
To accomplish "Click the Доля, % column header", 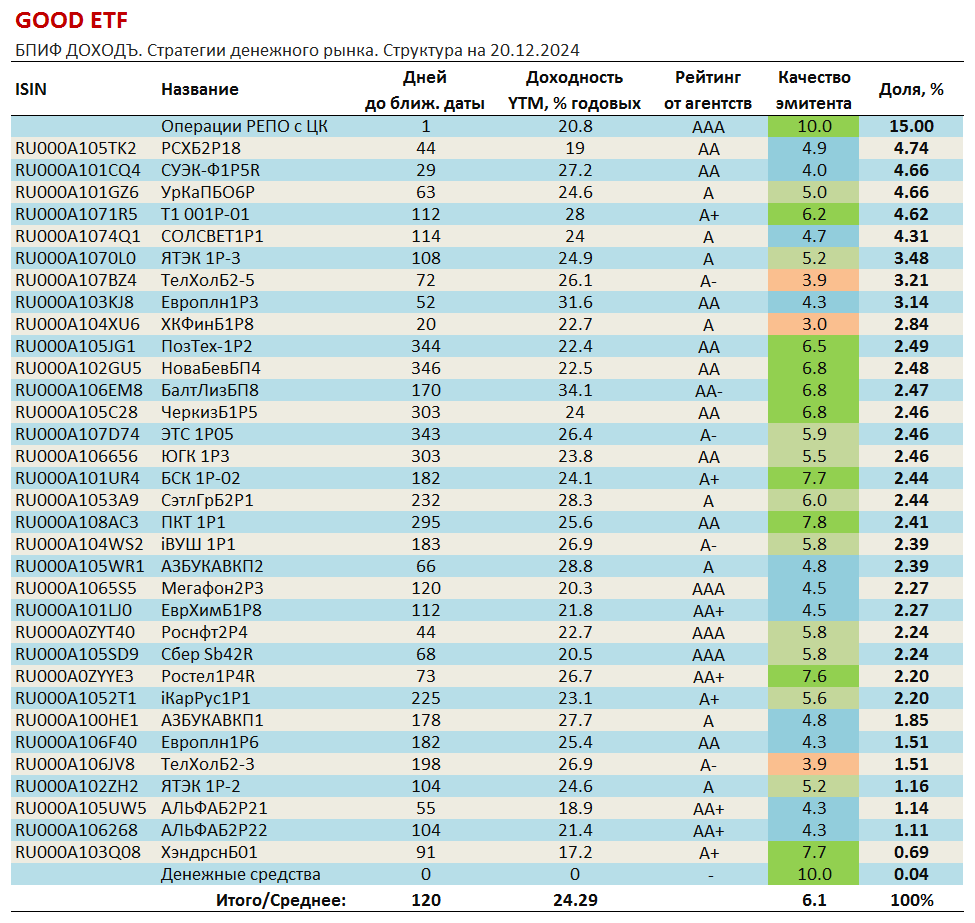I will [x=910, y=89].
